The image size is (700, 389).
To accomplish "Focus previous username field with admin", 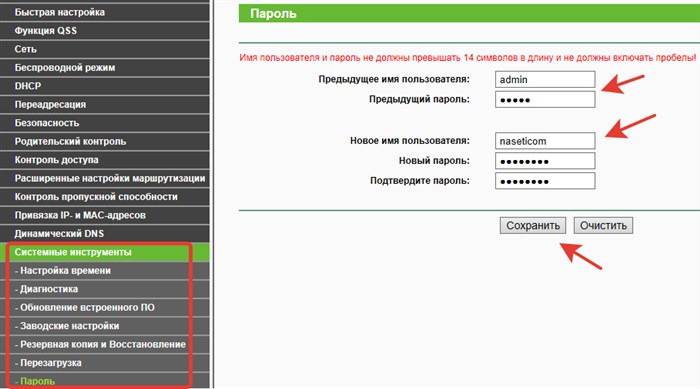I will (545, 79).
